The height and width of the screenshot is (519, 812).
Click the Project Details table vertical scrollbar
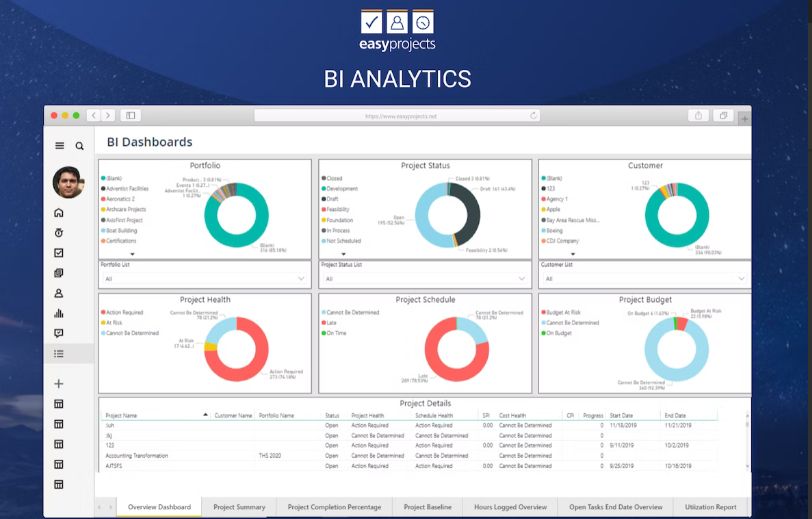747,440
